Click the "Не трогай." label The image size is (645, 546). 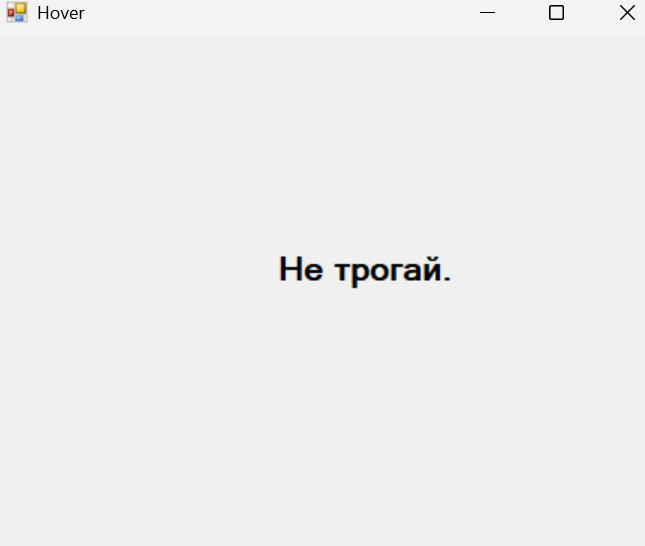(x=365, y=270)
